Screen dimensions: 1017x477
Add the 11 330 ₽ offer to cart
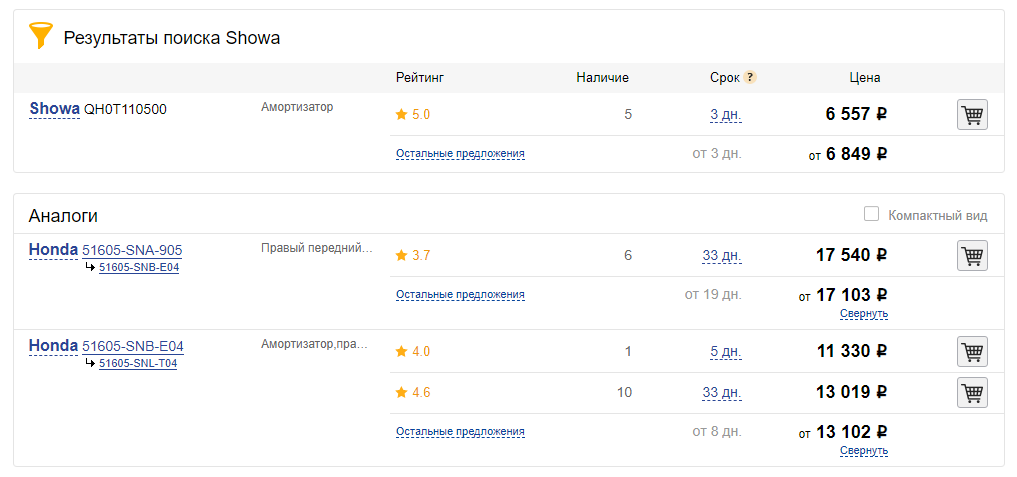(x=972, y=352)
